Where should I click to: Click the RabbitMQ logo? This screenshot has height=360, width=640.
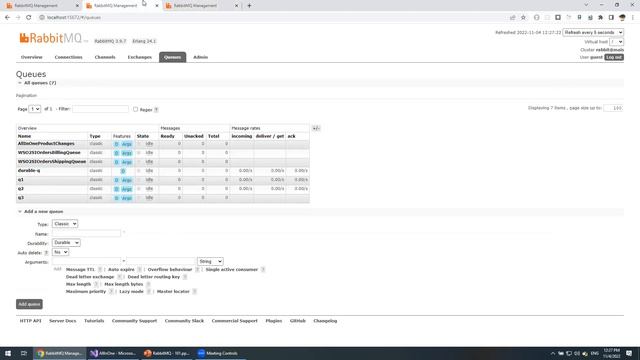[x=53, y=38]
